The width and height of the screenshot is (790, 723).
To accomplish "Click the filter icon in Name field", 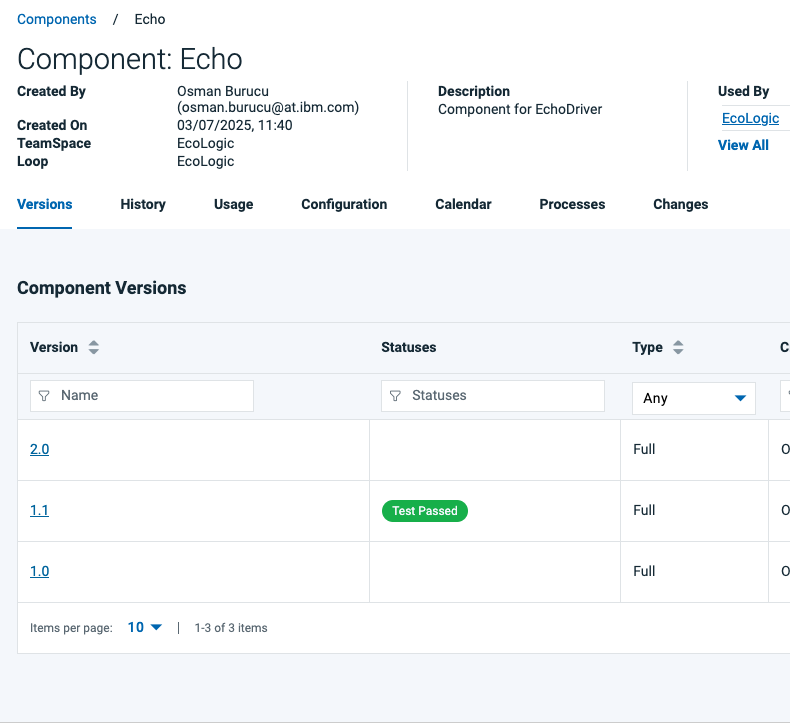I will click(44, 396).
